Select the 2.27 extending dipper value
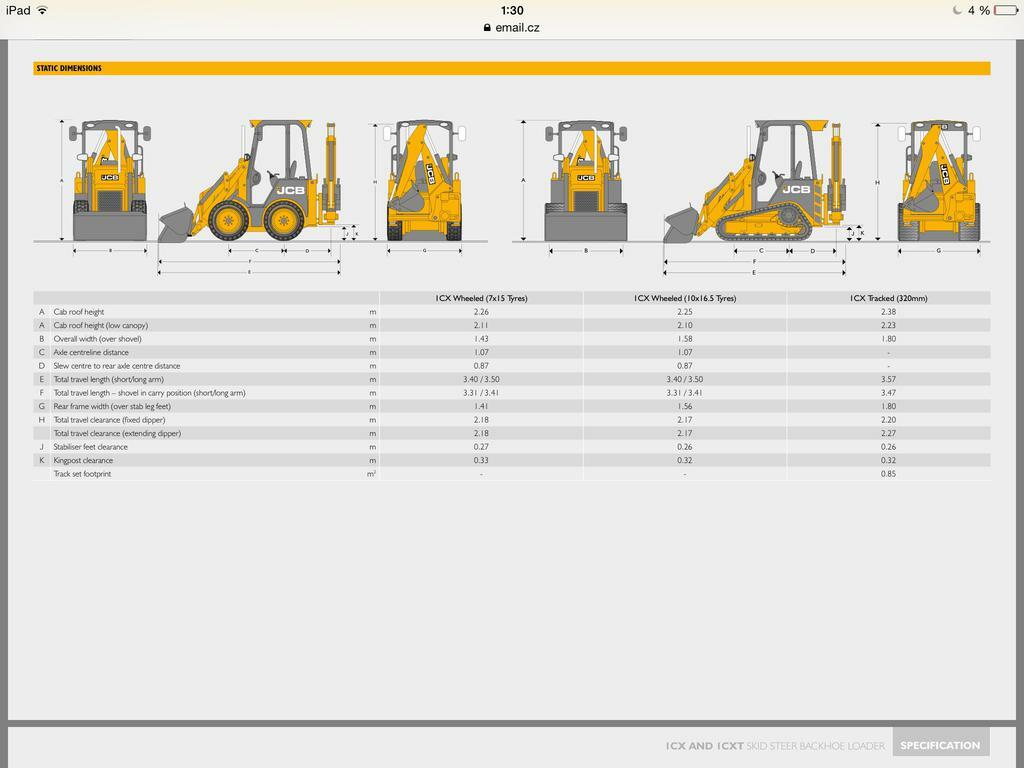 (x=888, y=434)
